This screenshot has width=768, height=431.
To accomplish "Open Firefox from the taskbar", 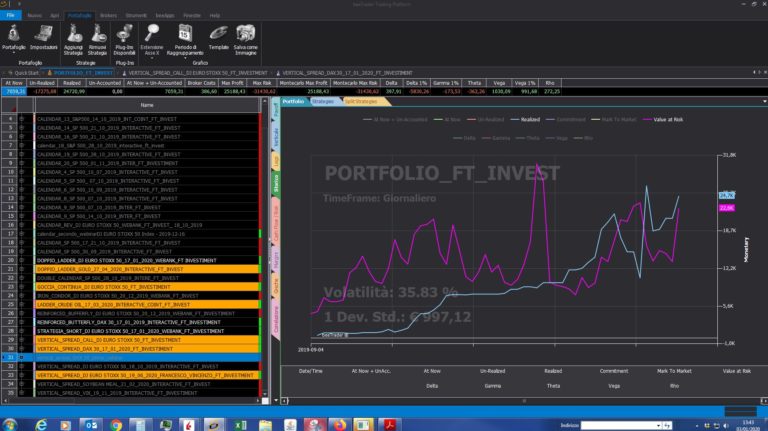I will point(339,425).
